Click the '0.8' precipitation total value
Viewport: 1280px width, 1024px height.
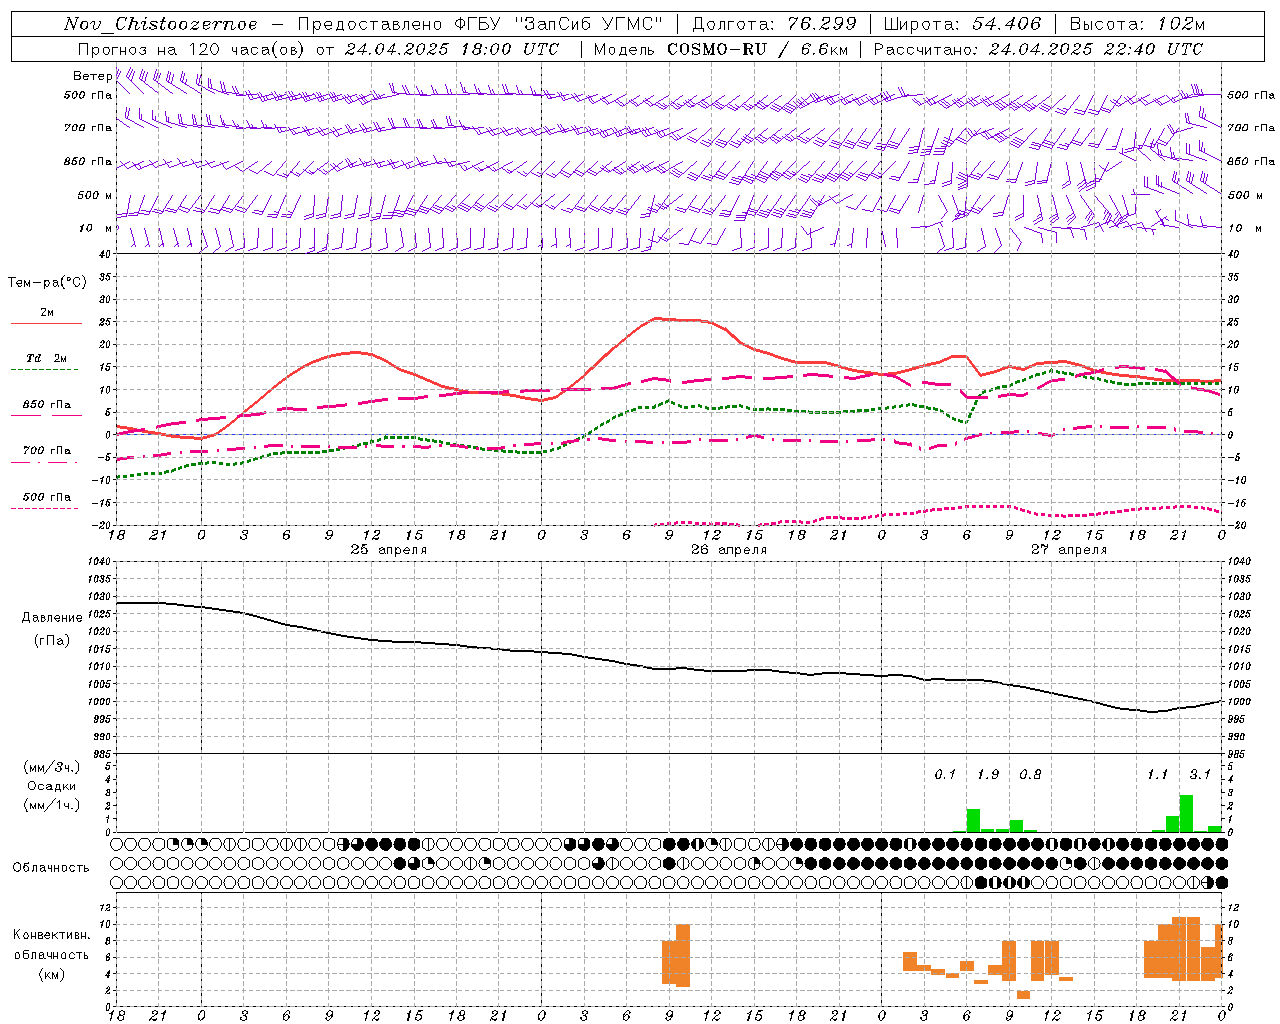pos(1030,775)
